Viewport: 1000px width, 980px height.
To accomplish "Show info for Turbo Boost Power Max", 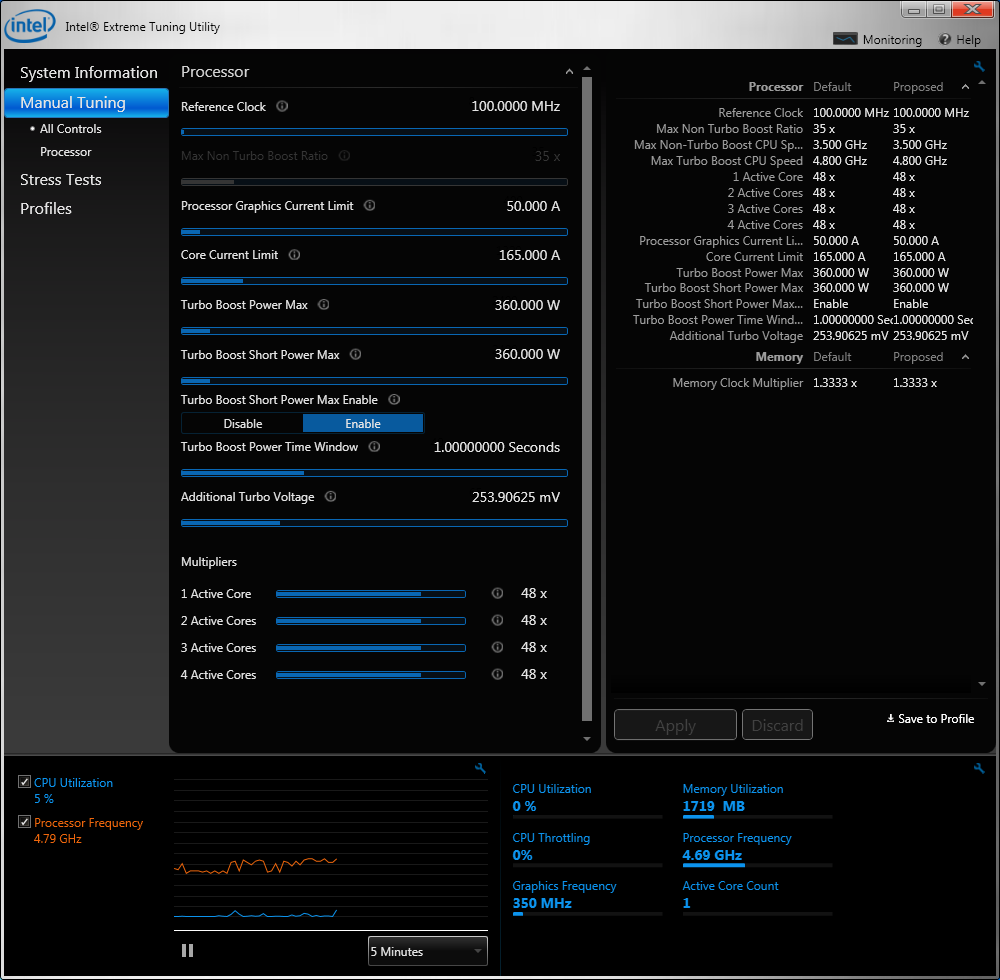I will pyautogui.click(x=324, y=305).
